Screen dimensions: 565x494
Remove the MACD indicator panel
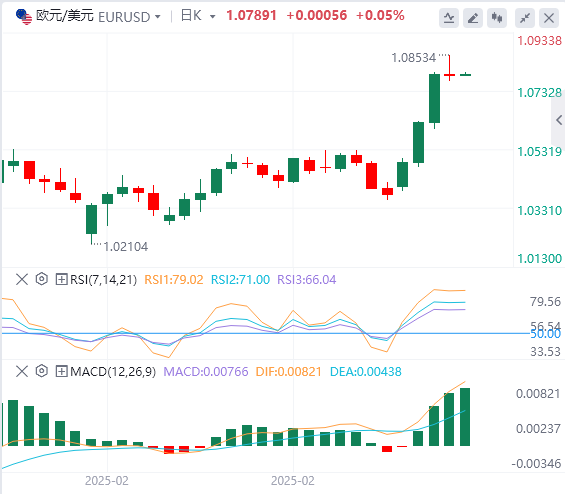click(22, 371)
